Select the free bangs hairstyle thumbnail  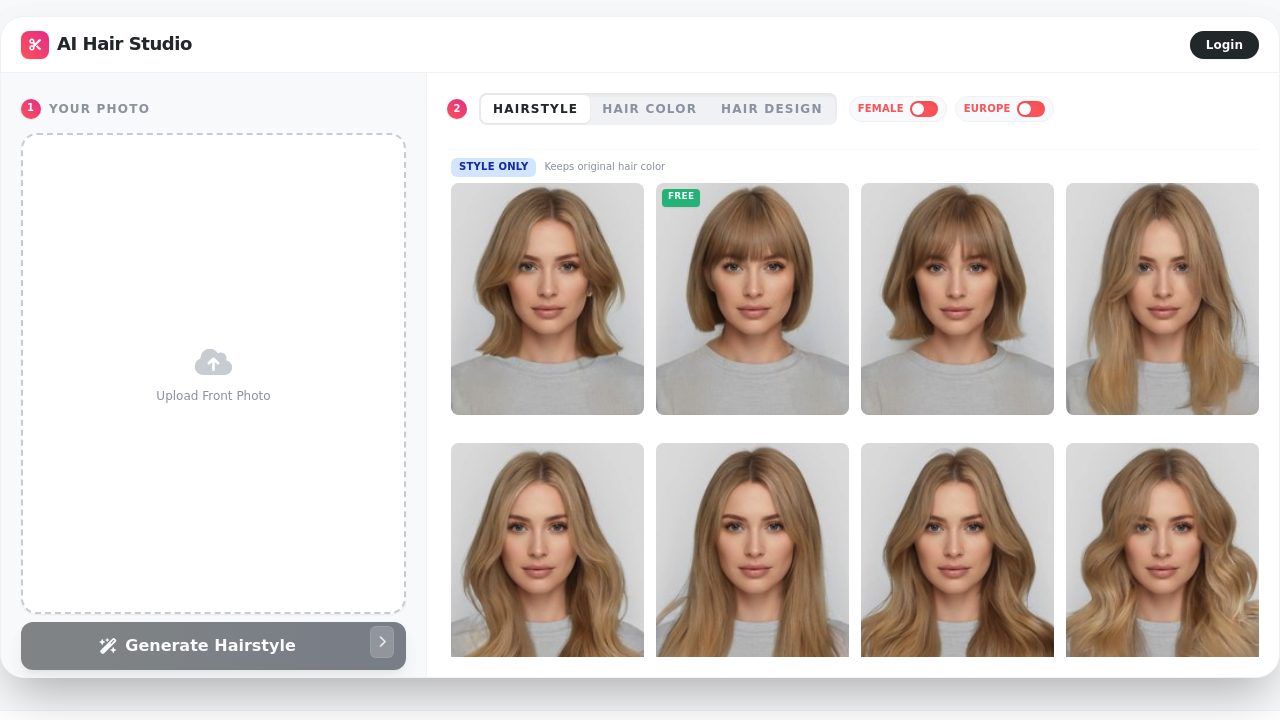[x=752, y=299]
